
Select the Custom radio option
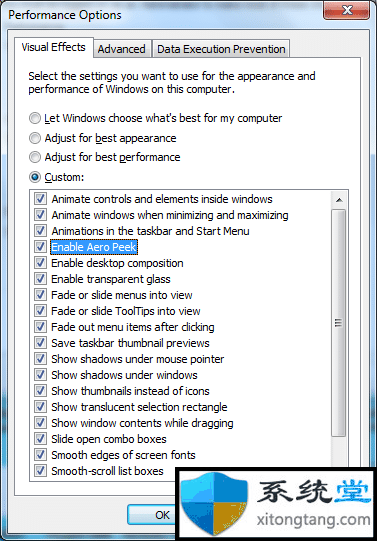34,177
